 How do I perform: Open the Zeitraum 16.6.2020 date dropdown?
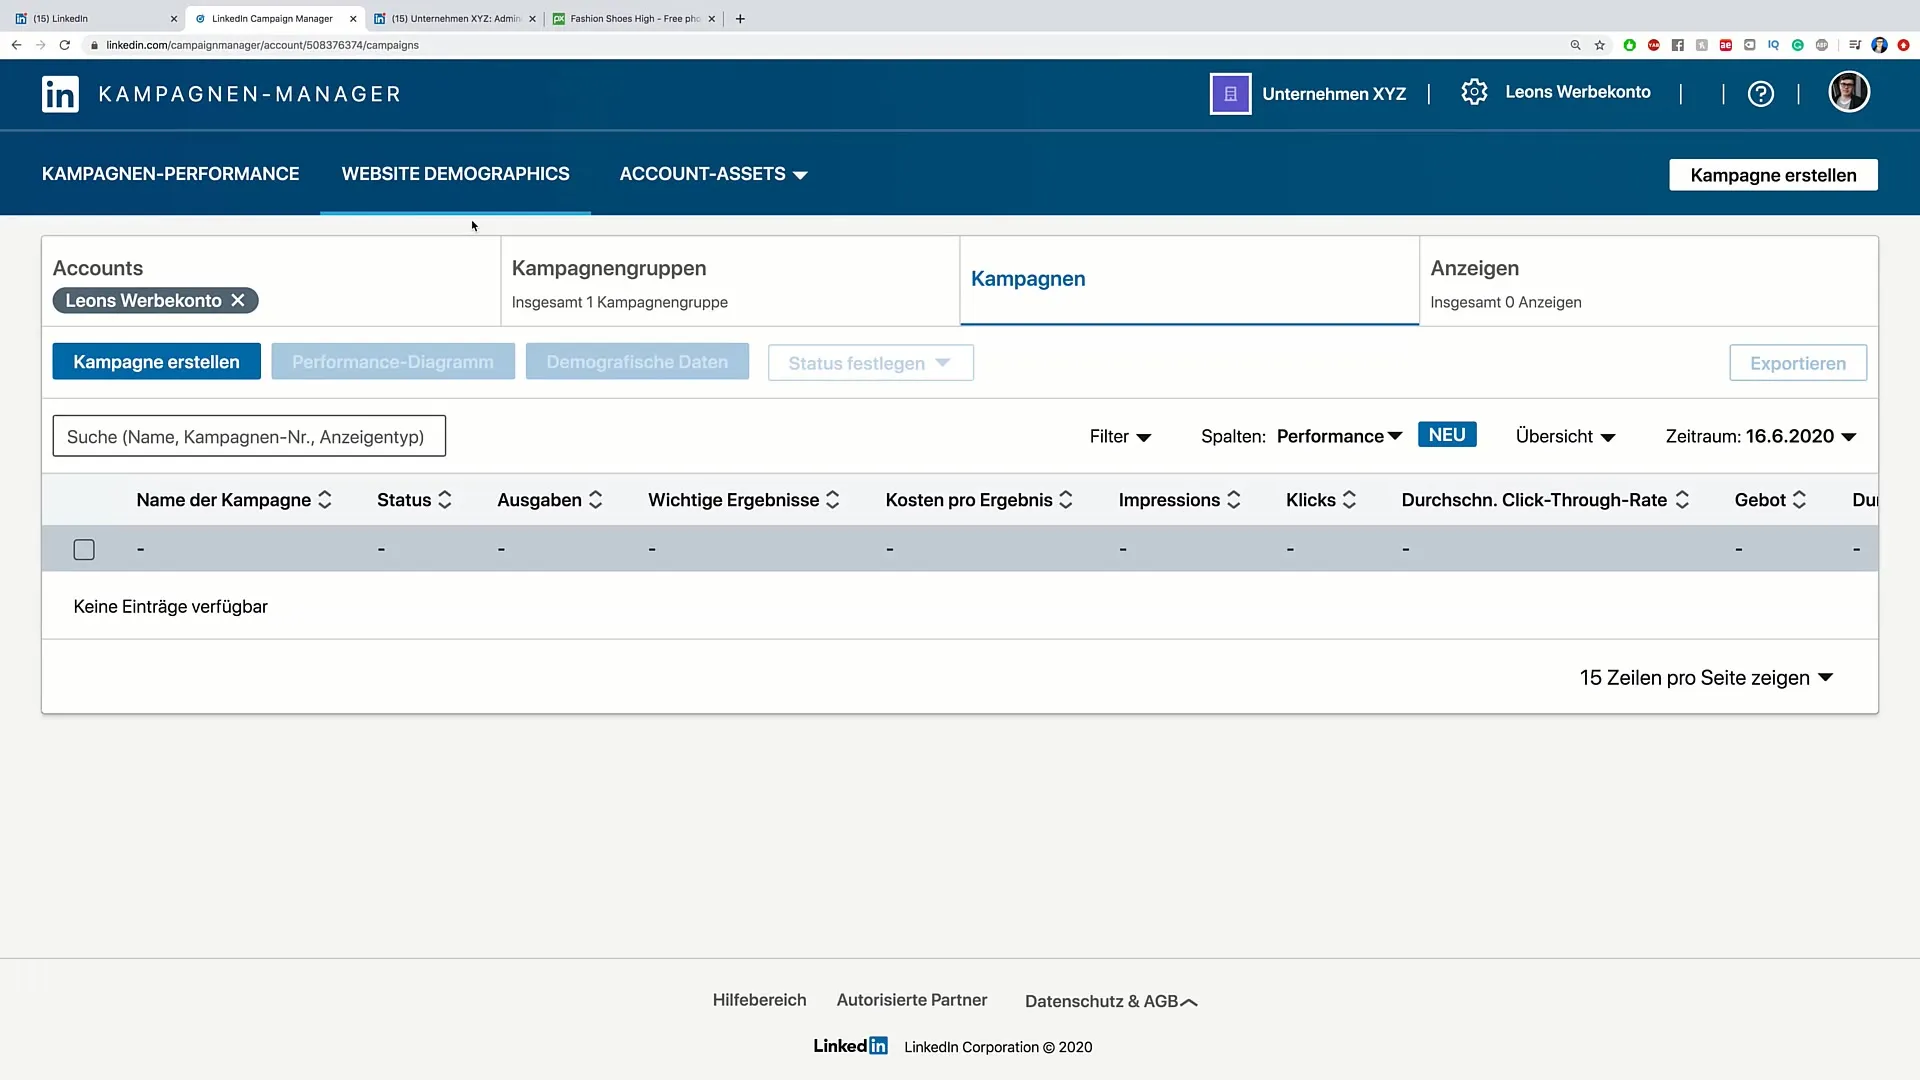1761,437
